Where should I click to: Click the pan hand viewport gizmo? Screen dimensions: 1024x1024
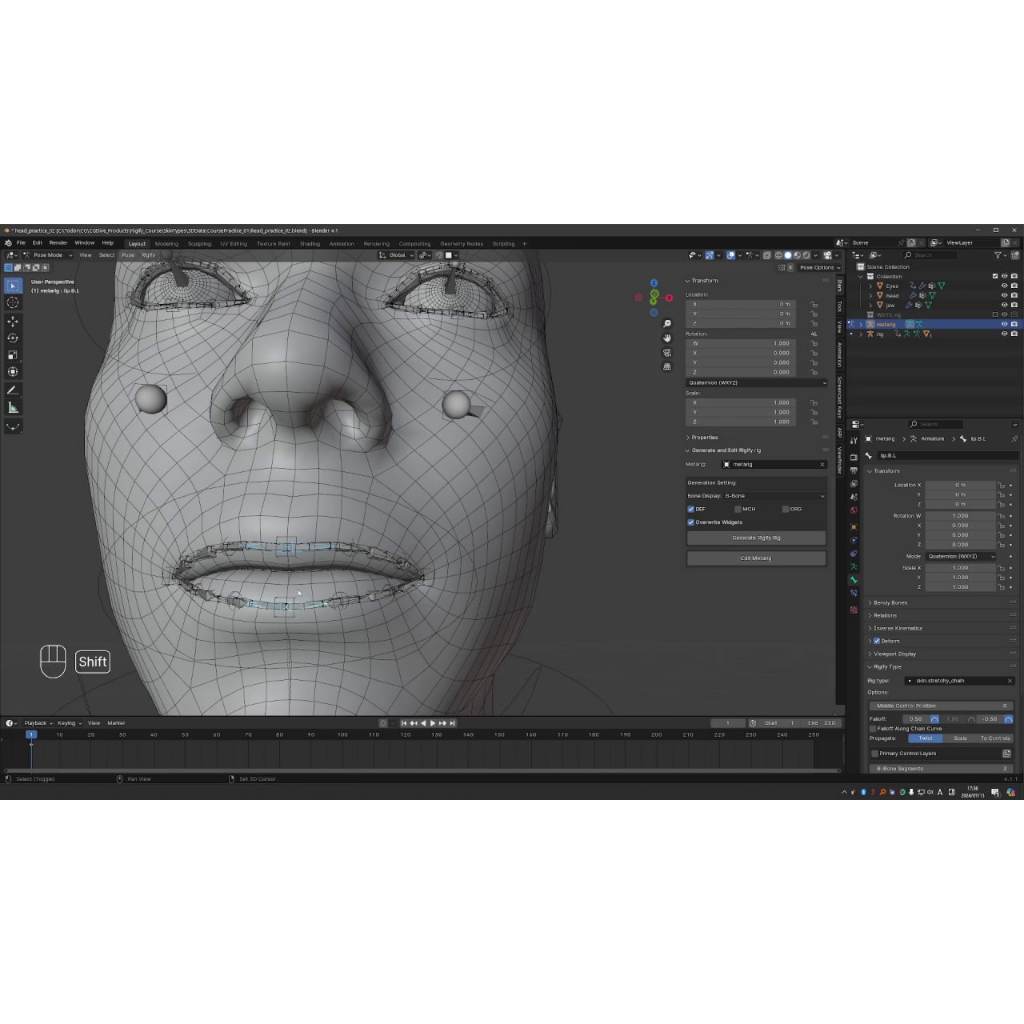(667, 338)
